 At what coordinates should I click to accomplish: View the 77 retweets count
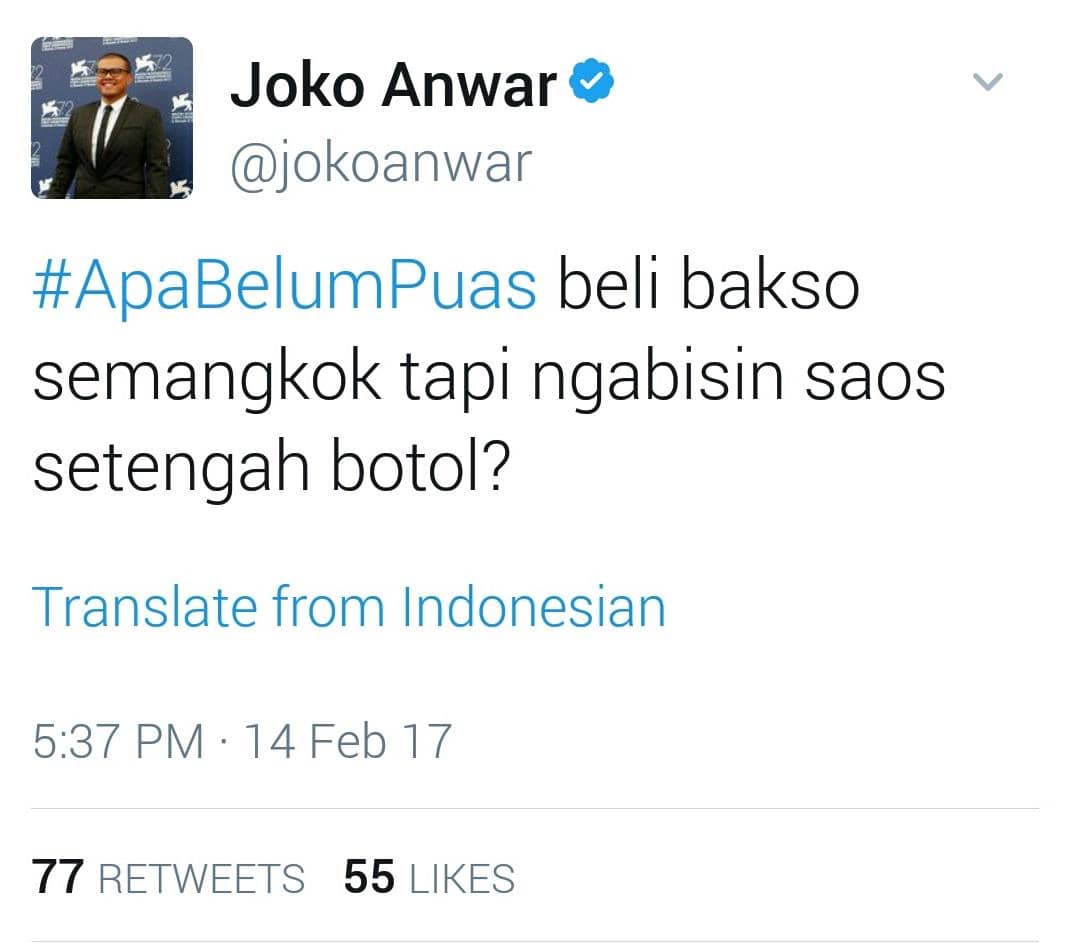click(168, 878)
